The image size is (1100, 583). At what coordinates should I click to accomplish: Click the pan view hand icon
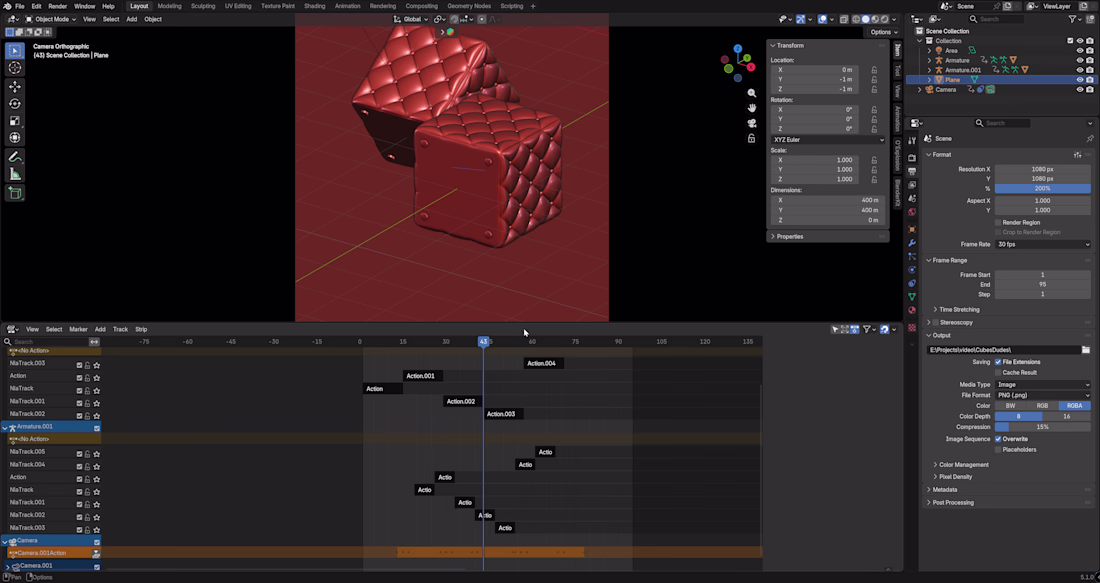[752, 108]
